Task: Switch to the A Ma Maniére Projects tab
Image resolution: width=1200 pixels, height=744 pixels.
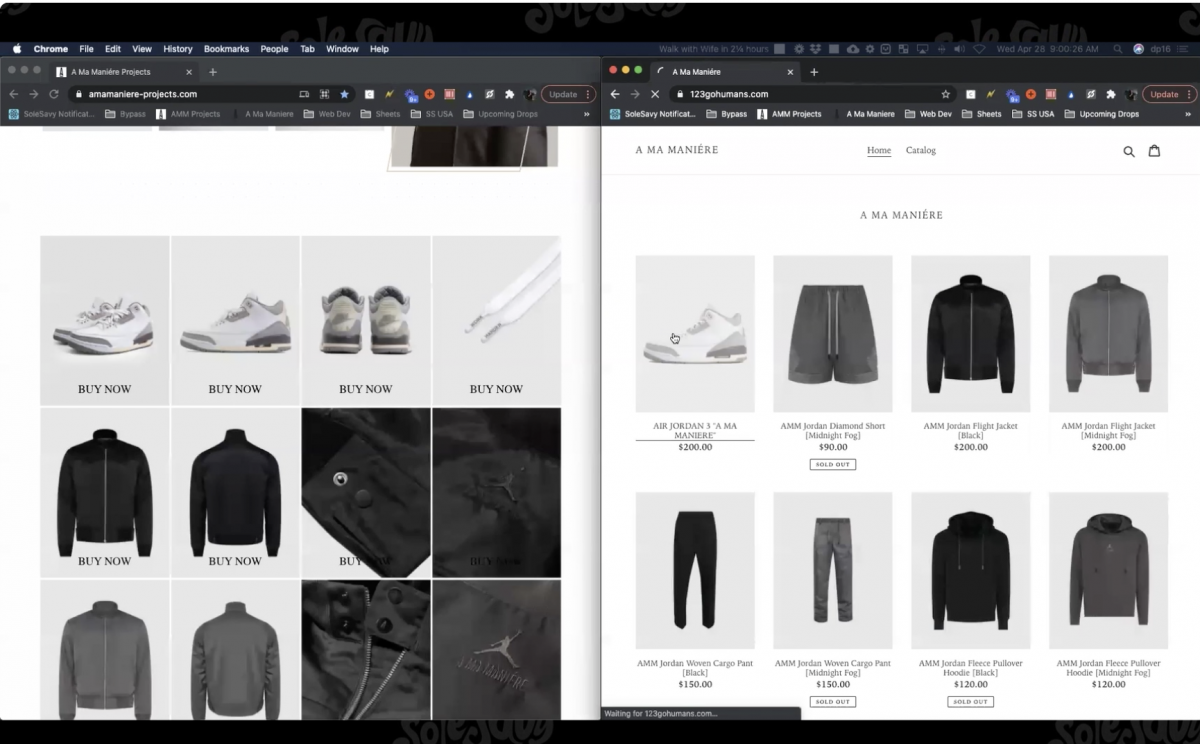Action: 123,72
